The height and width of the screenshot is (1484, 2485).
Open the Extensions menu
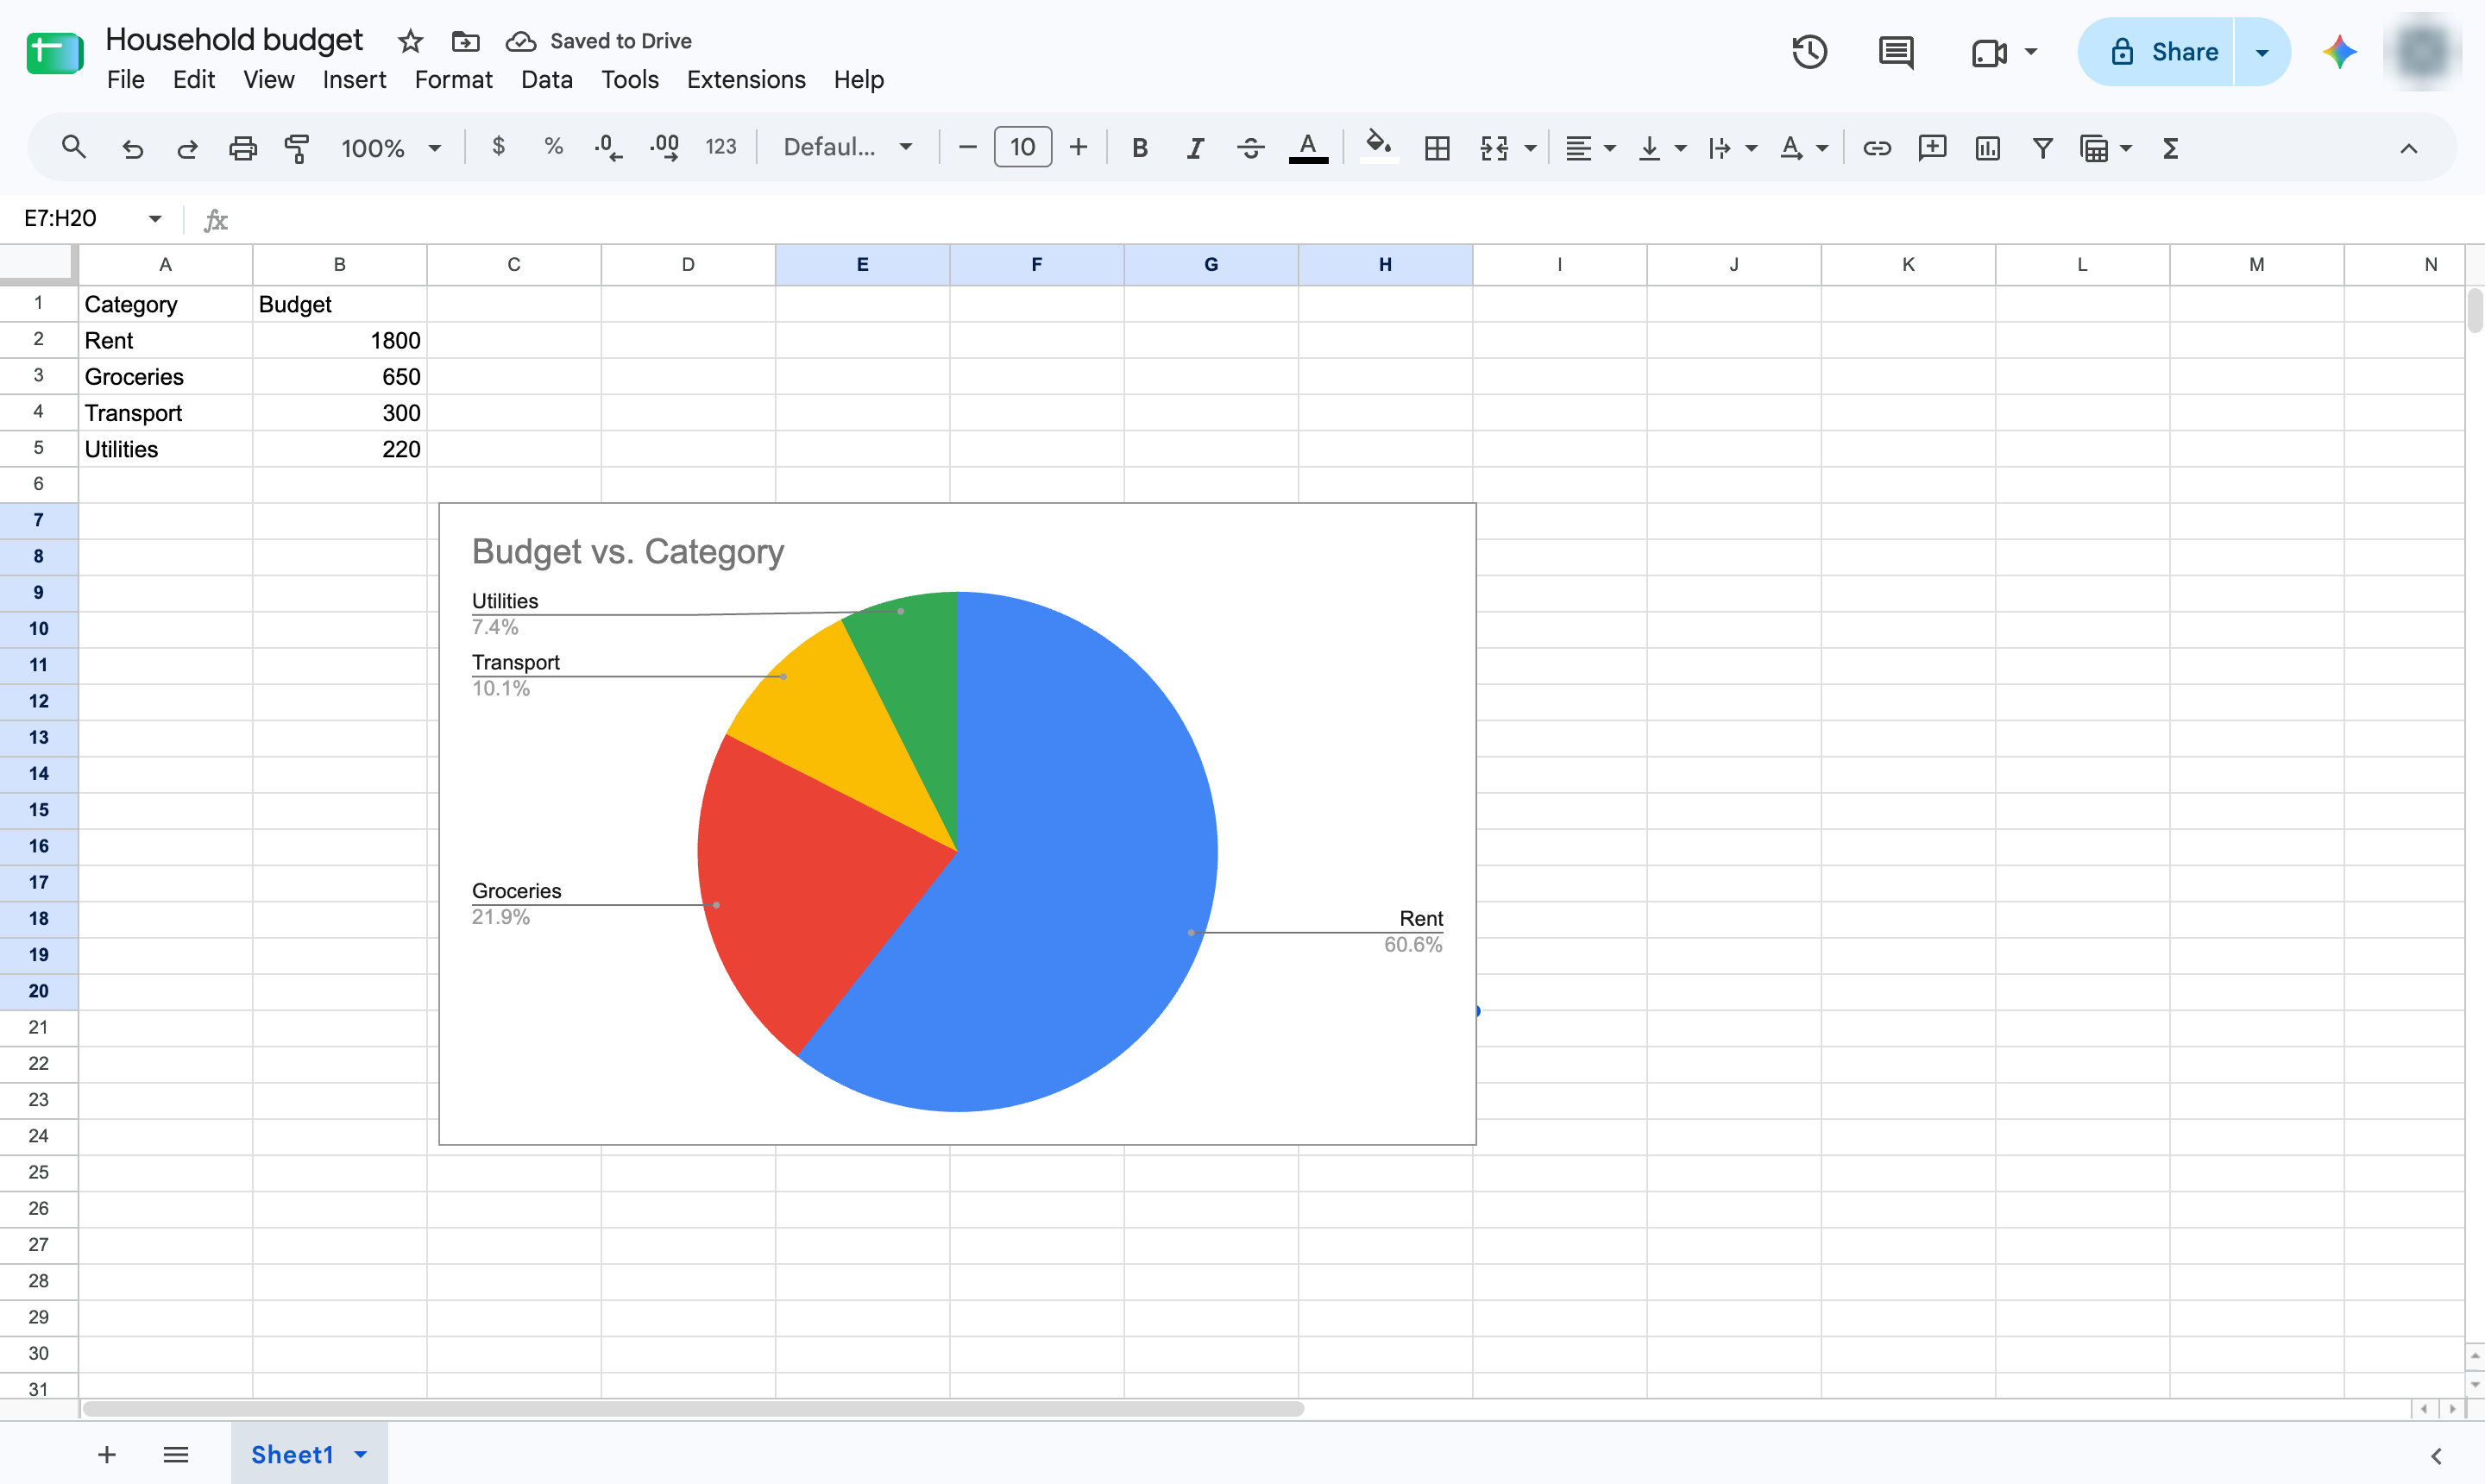click(746, 79)
